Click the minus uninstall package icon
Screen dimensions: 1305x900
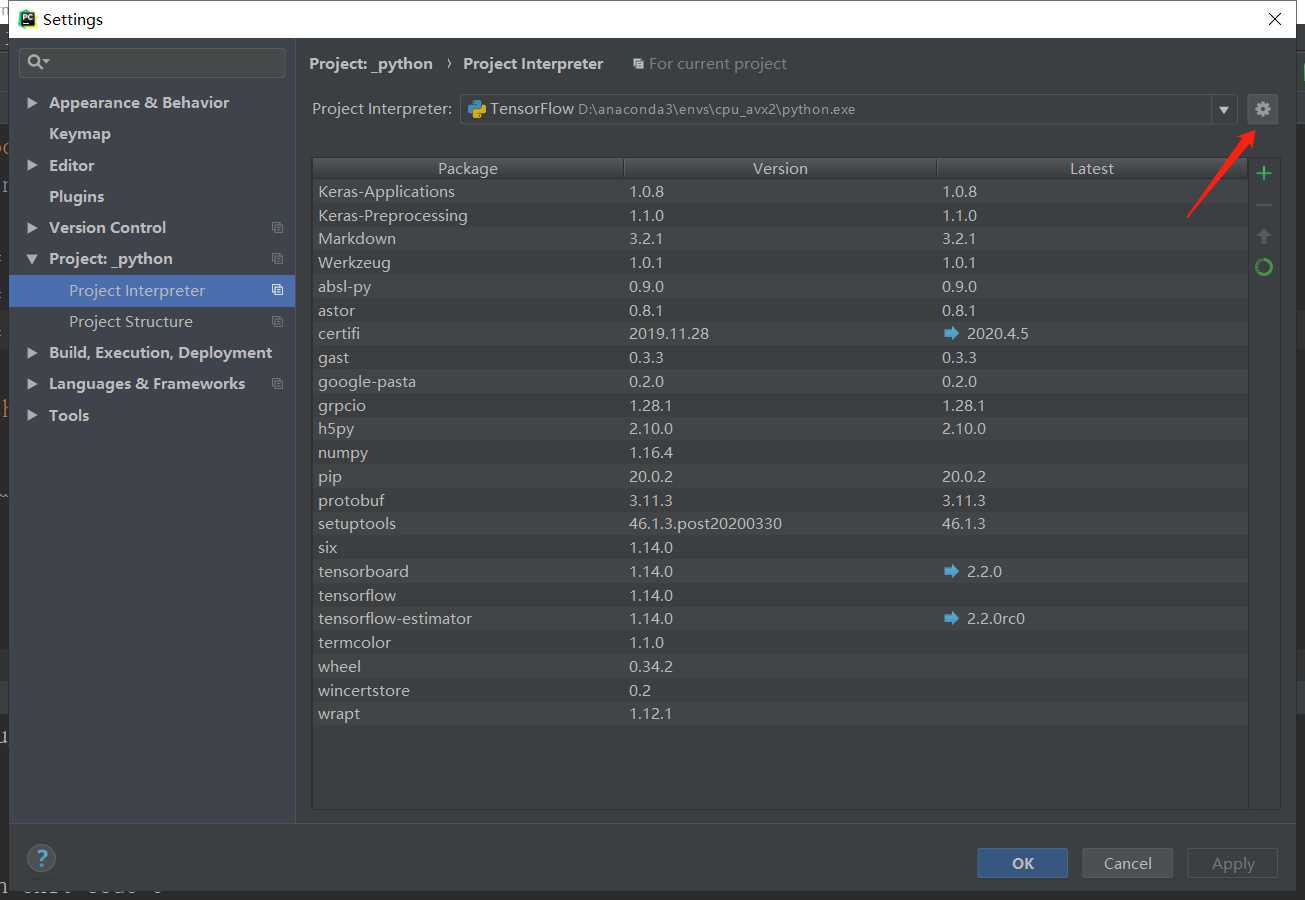click(1264, 205)
